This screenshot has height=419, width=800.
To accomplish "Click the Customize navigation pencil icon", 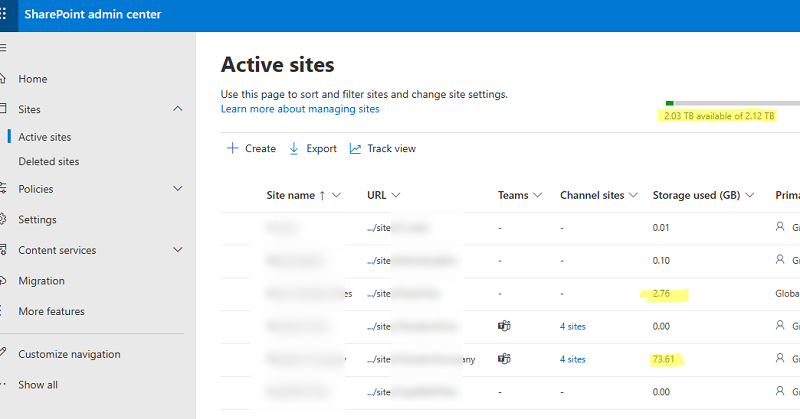I will 3,352.
